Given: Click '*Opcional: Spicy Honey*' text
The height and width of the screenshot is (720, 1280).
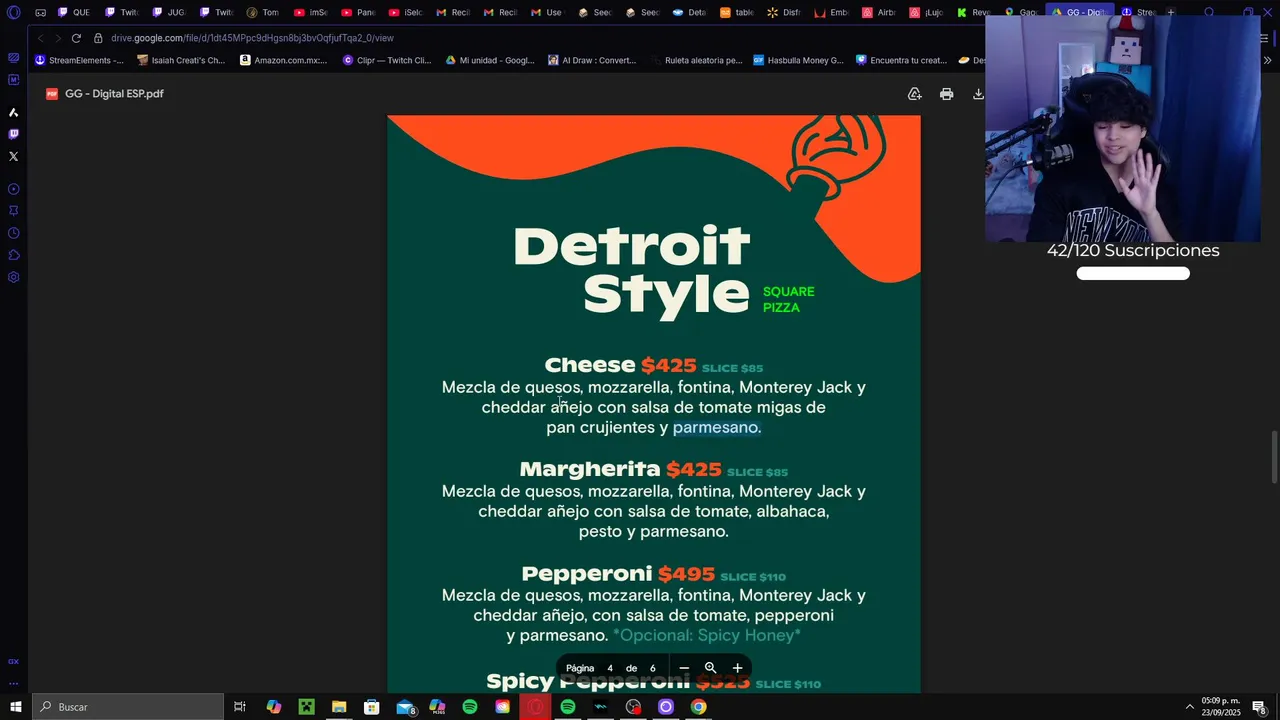Looking at the screenshot, I should pyautogui.click(x=707, y=635).
